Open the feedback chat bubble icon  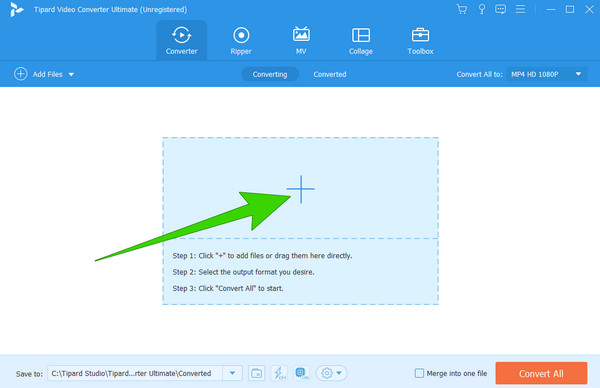tap(501, 9)
